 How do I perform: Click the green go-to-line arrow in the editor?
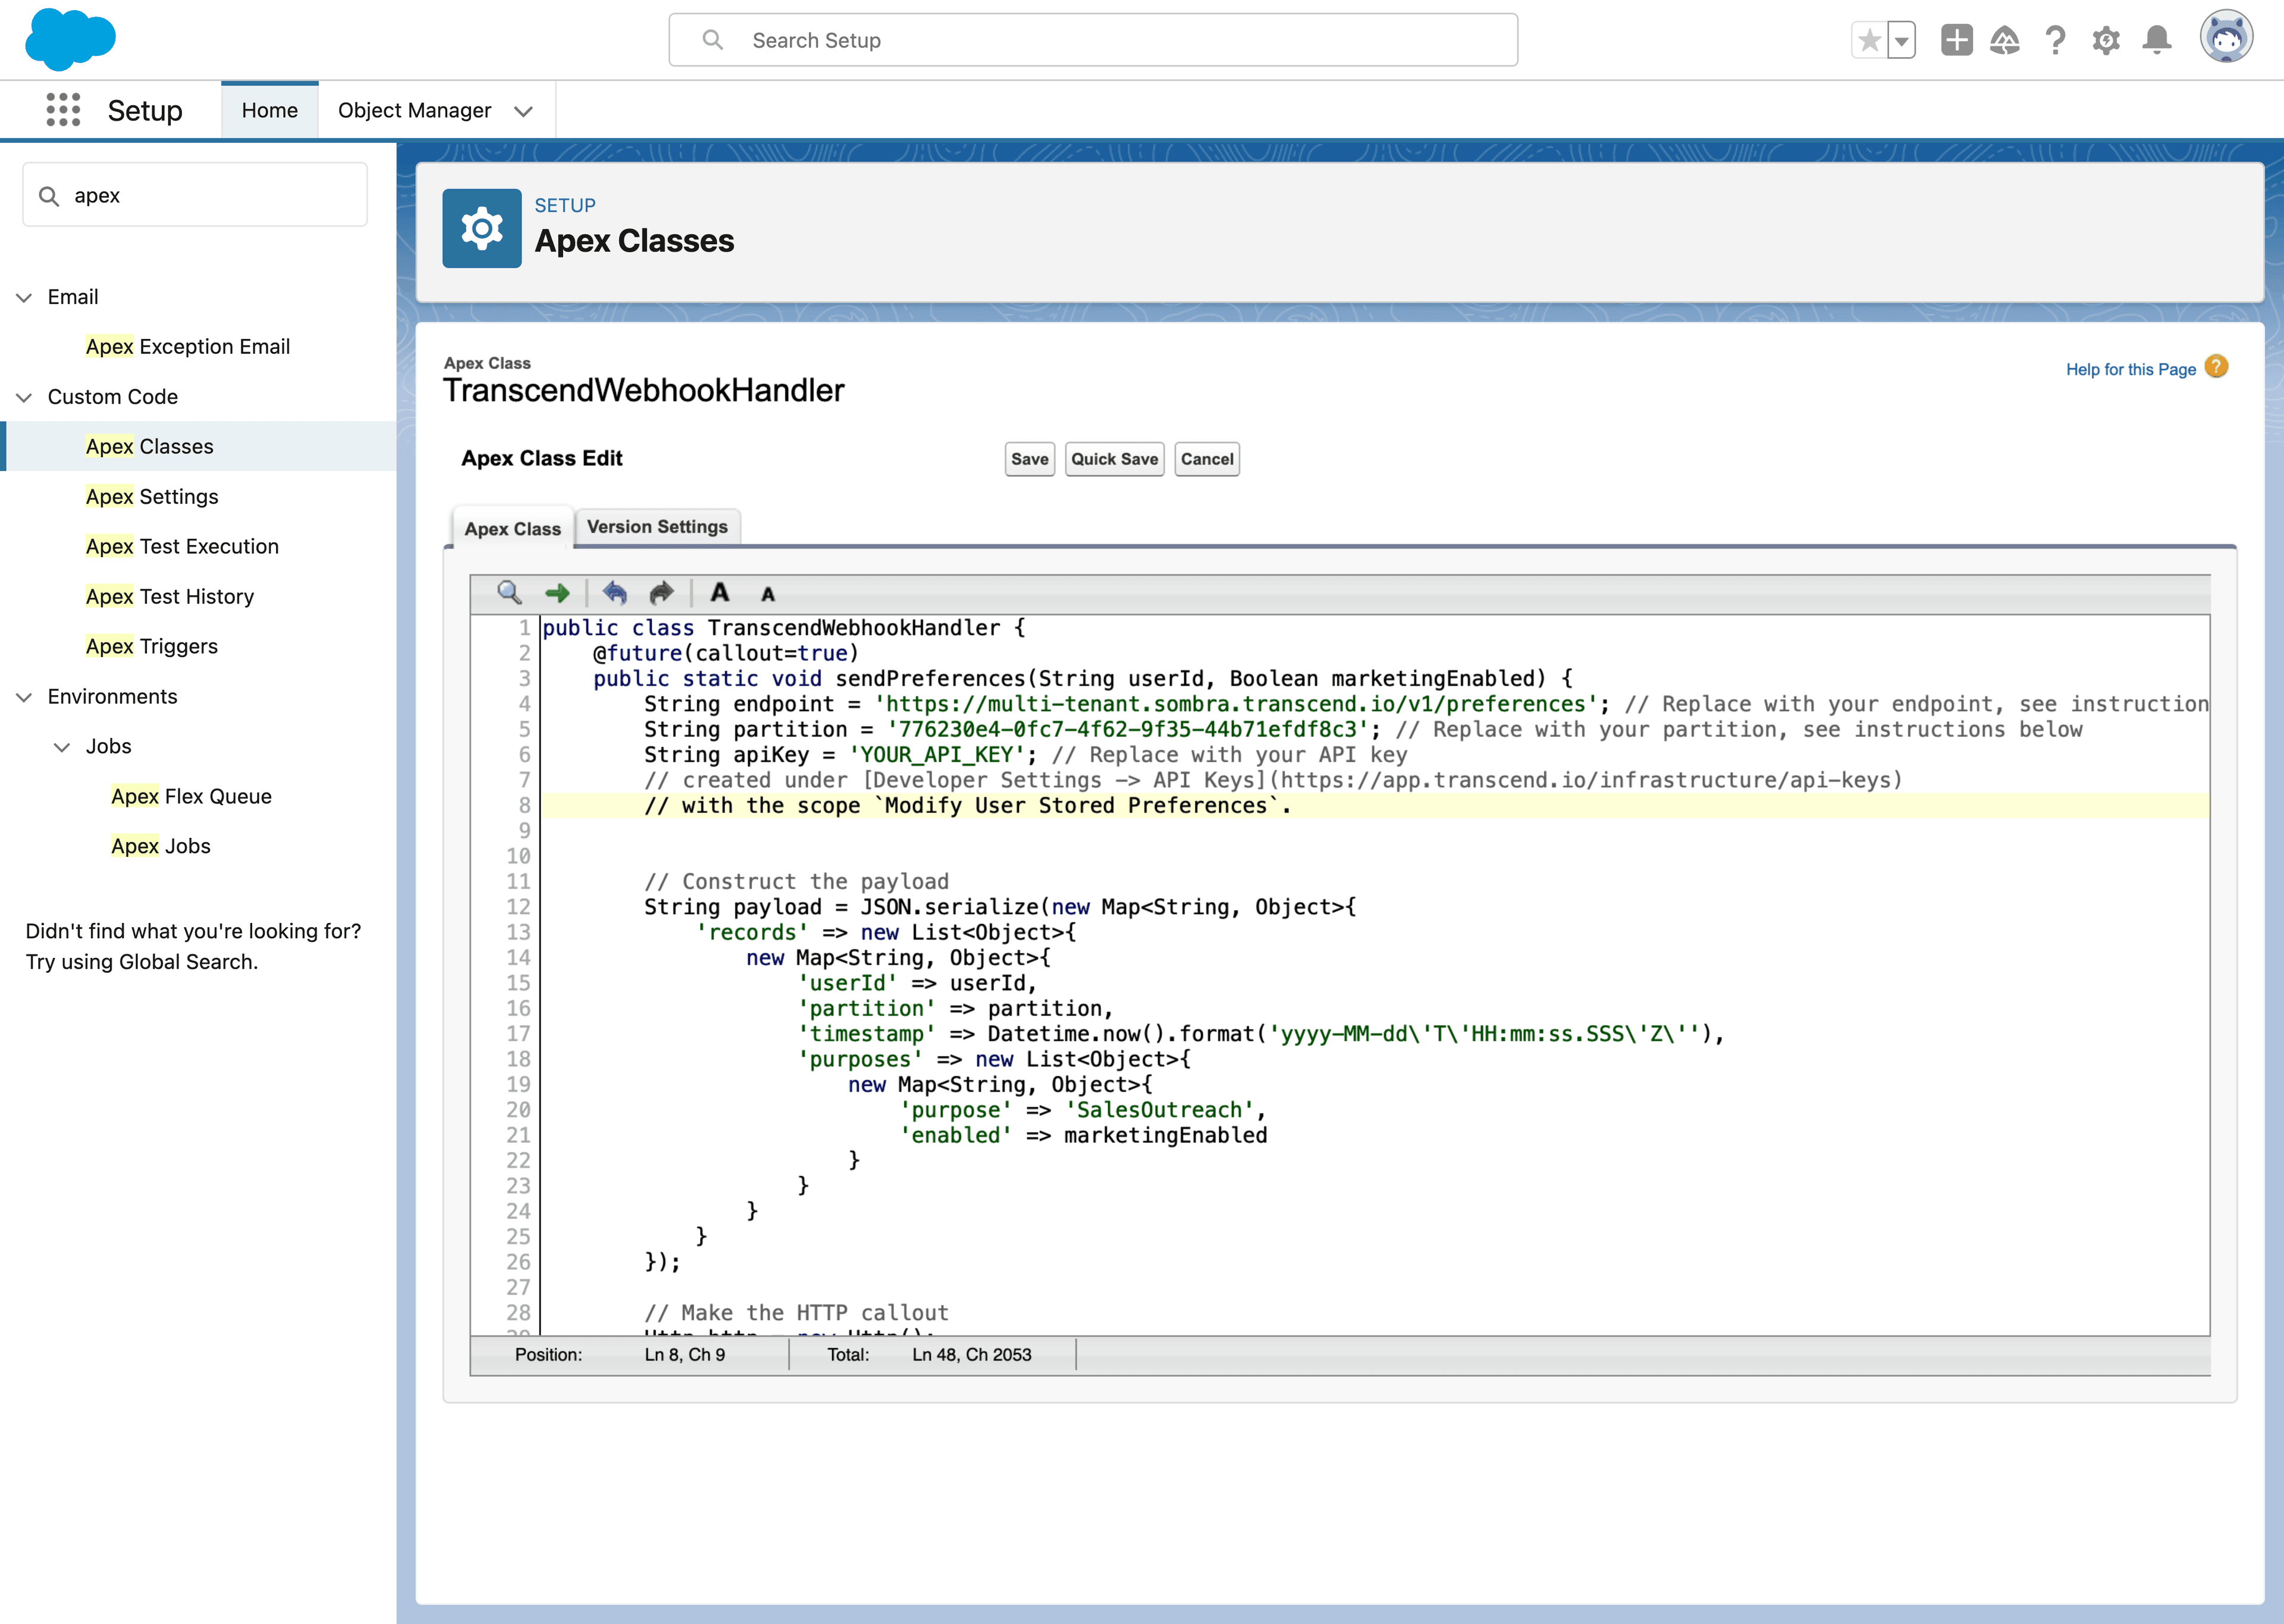(558, 593)
